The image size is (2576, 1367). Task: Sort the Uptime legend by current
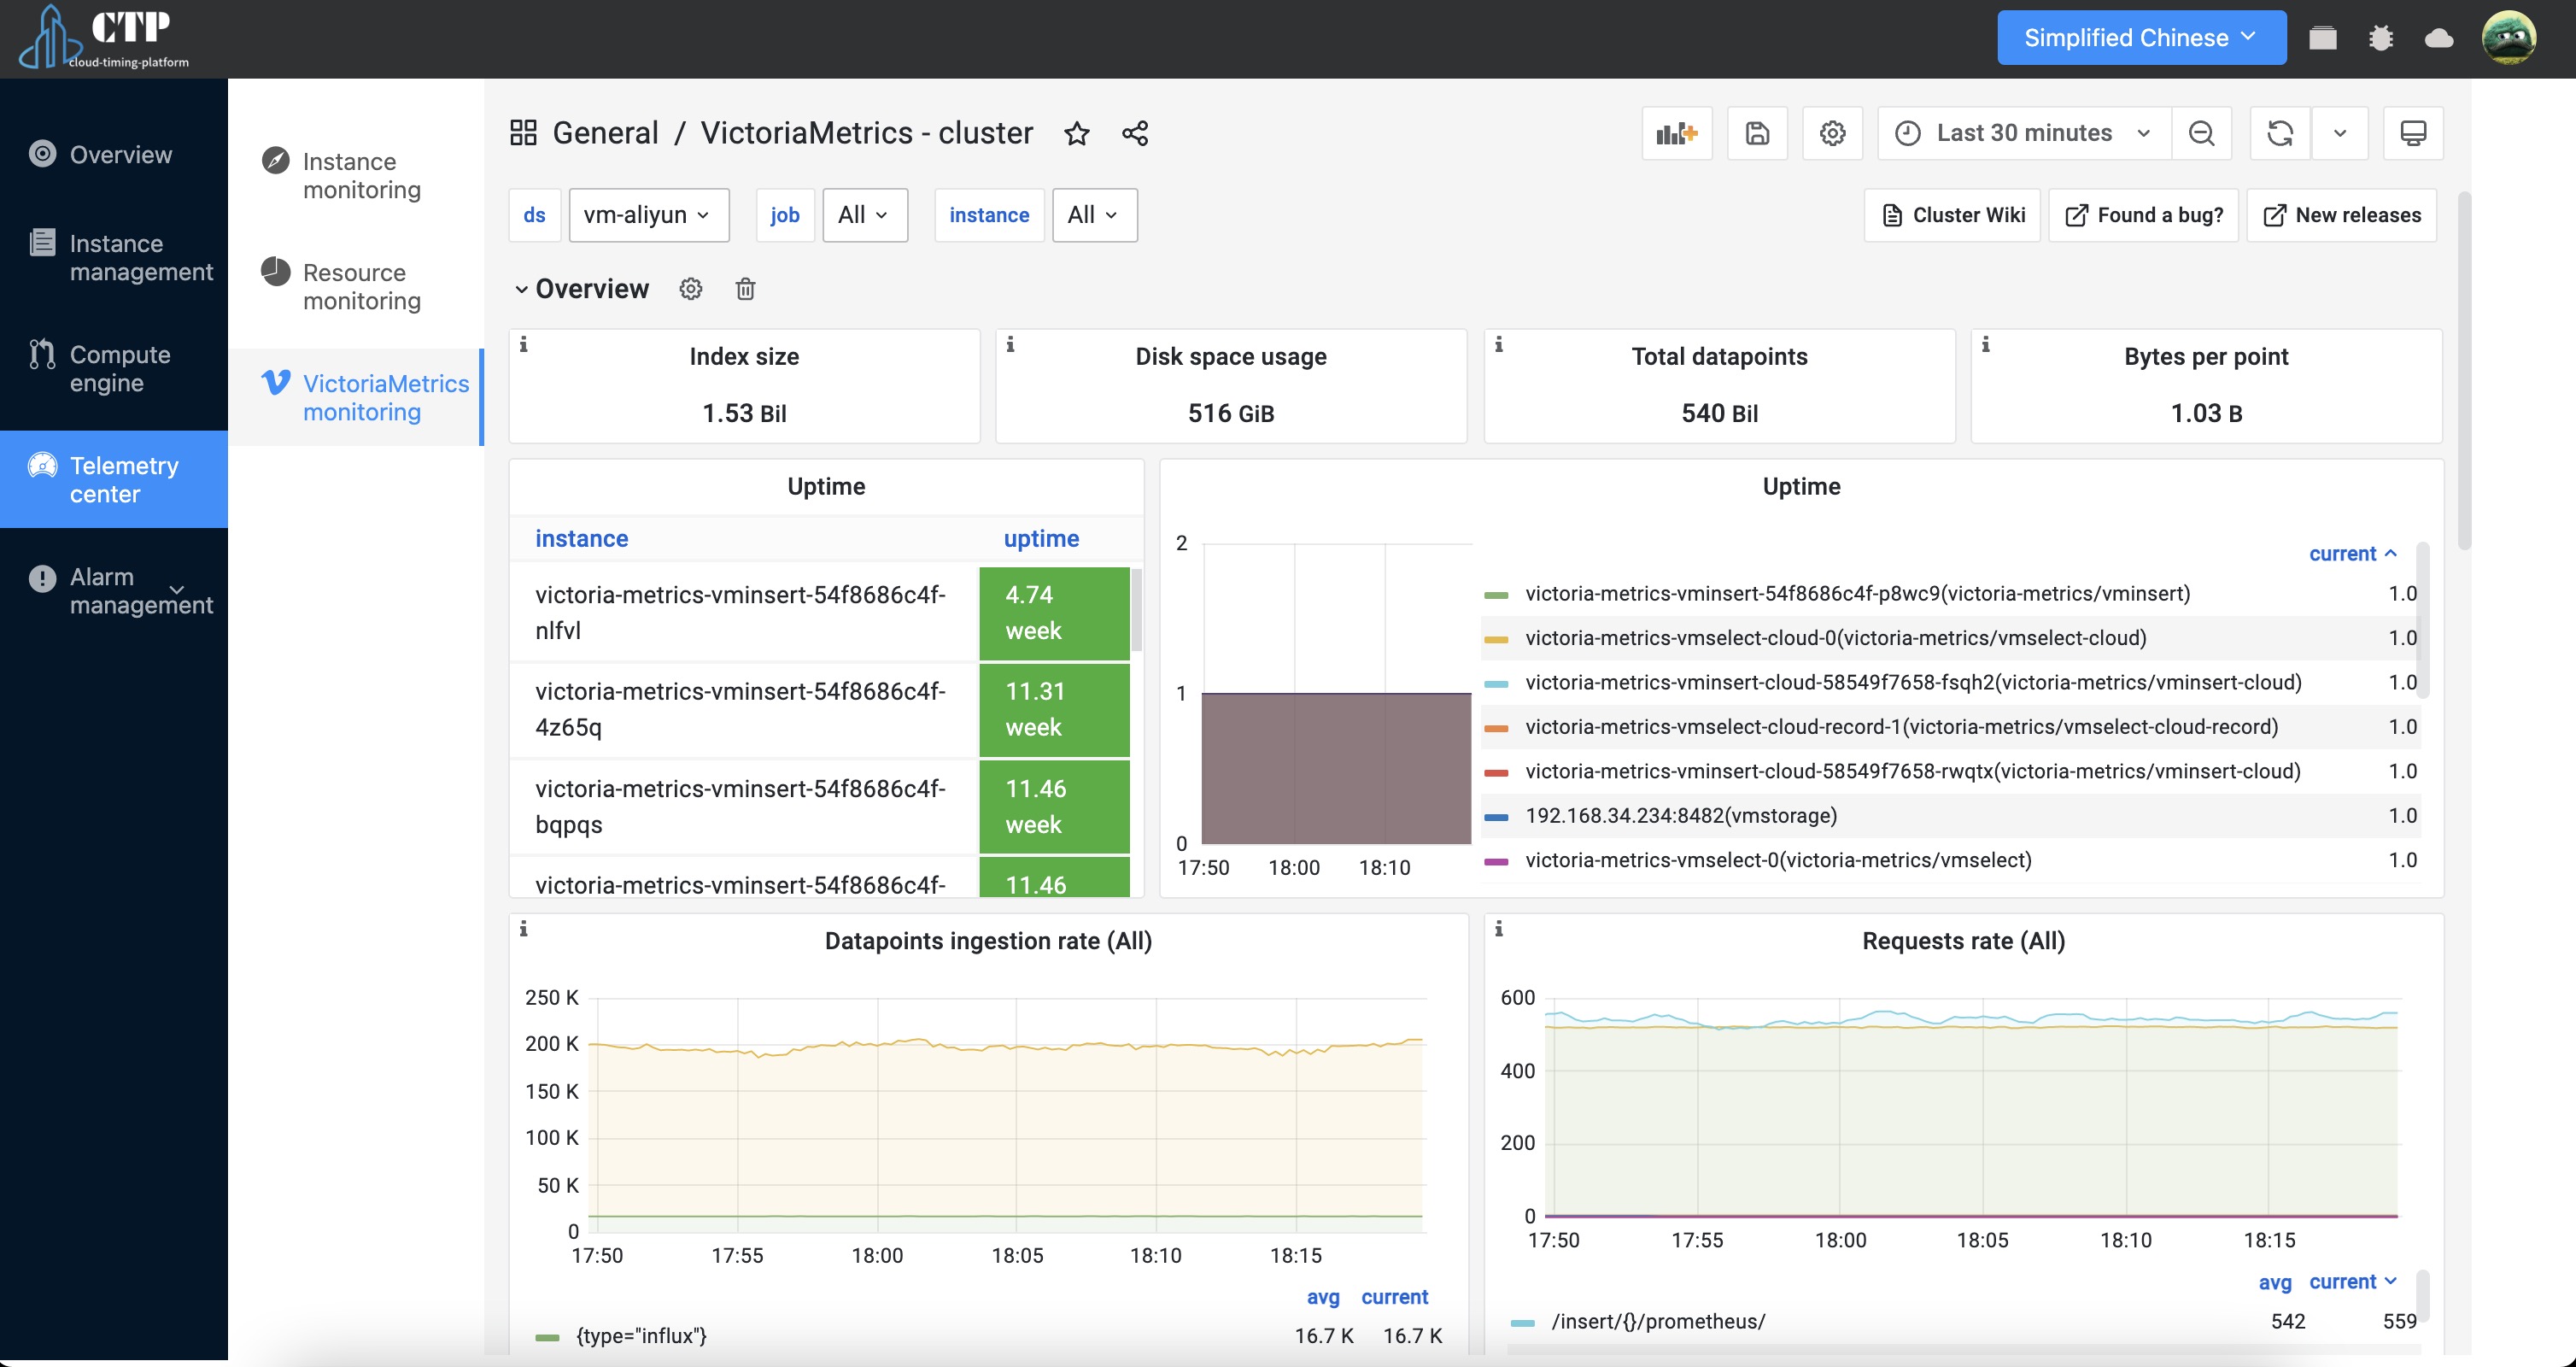tap(2352, 553)
